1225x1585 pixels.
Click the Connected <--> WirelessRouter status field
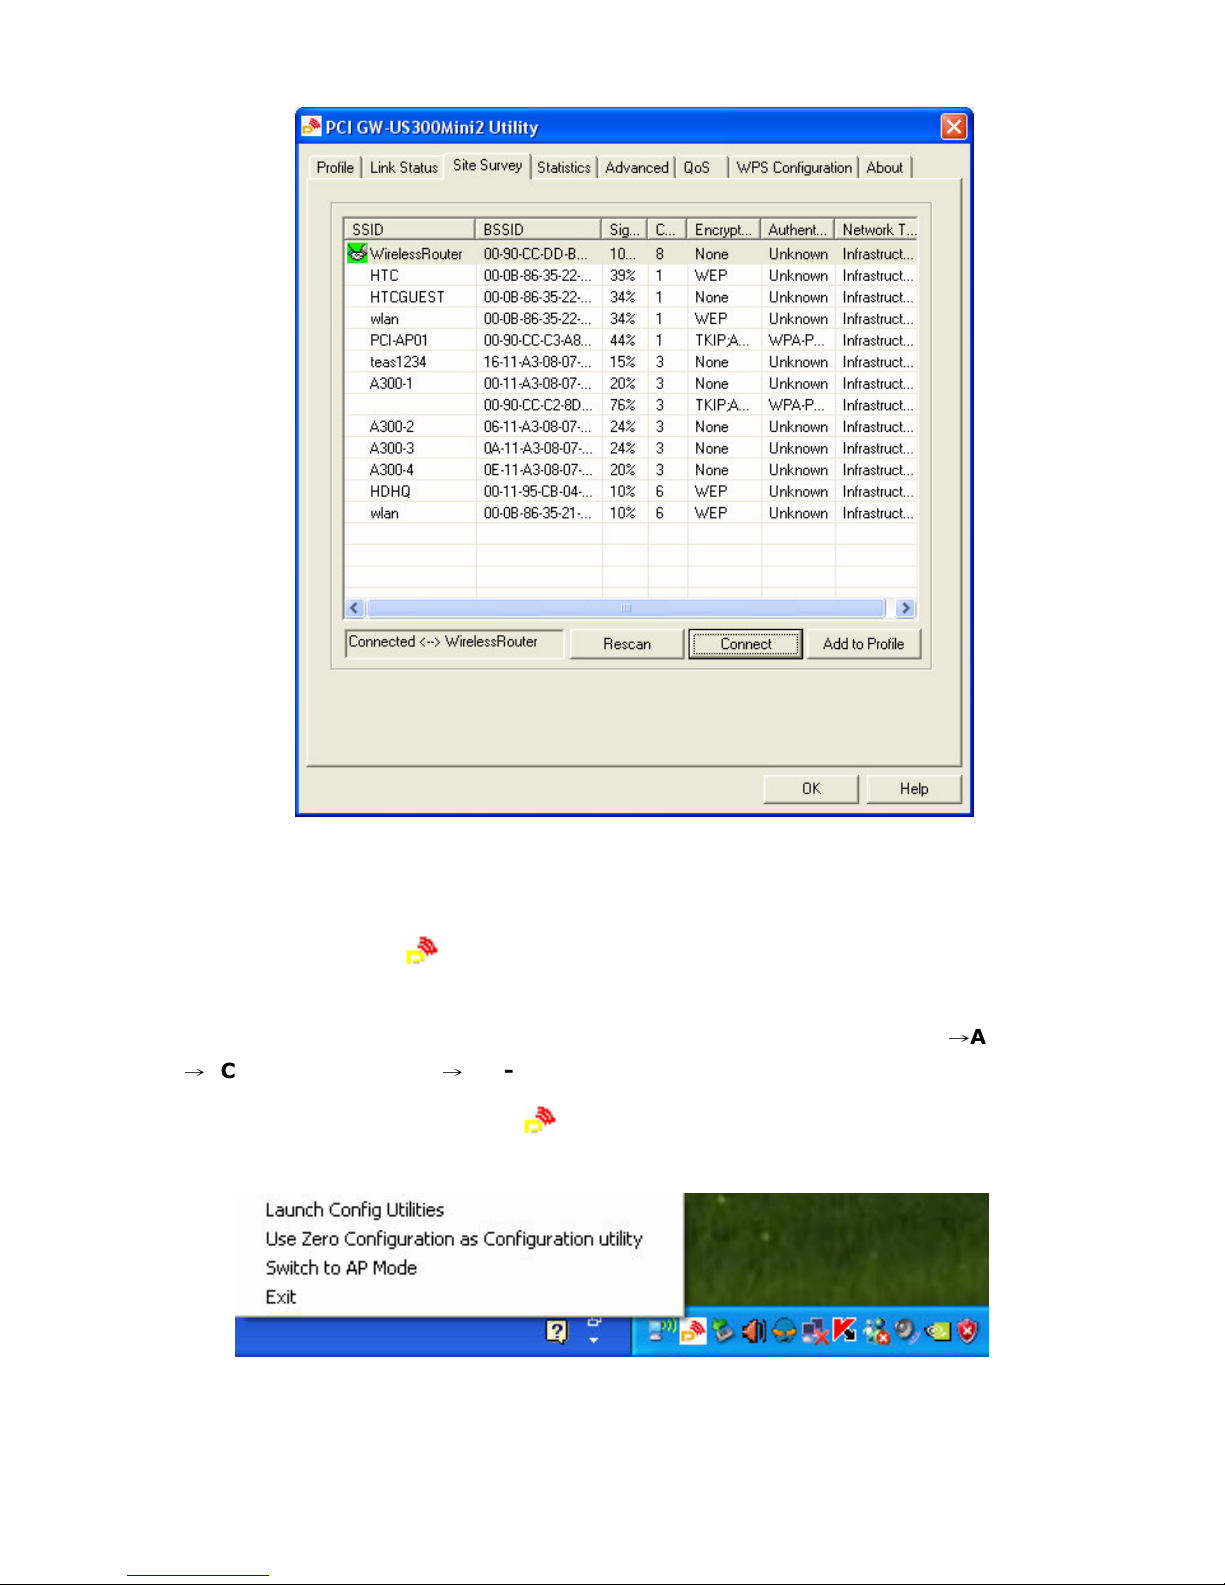[x=455, y=642]
